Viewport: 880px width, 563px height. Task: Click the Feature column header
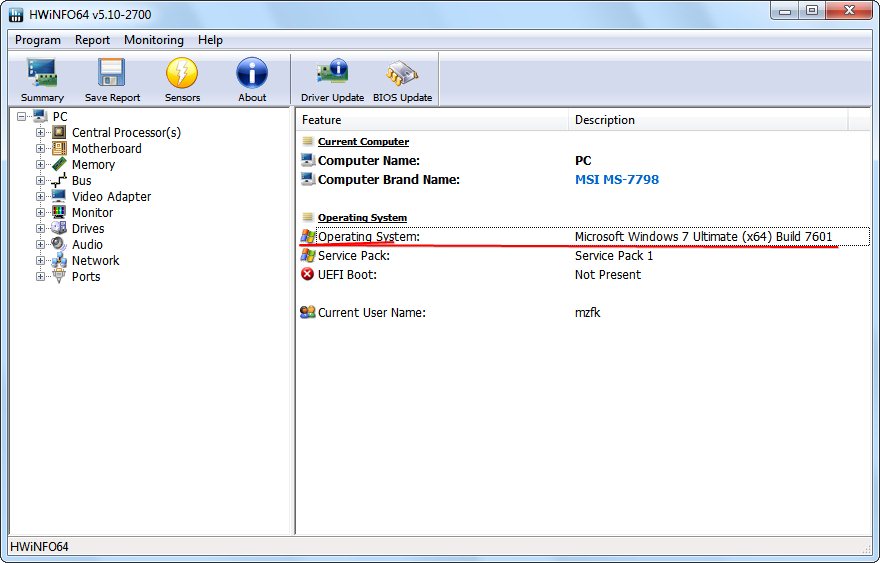point(322,120)
